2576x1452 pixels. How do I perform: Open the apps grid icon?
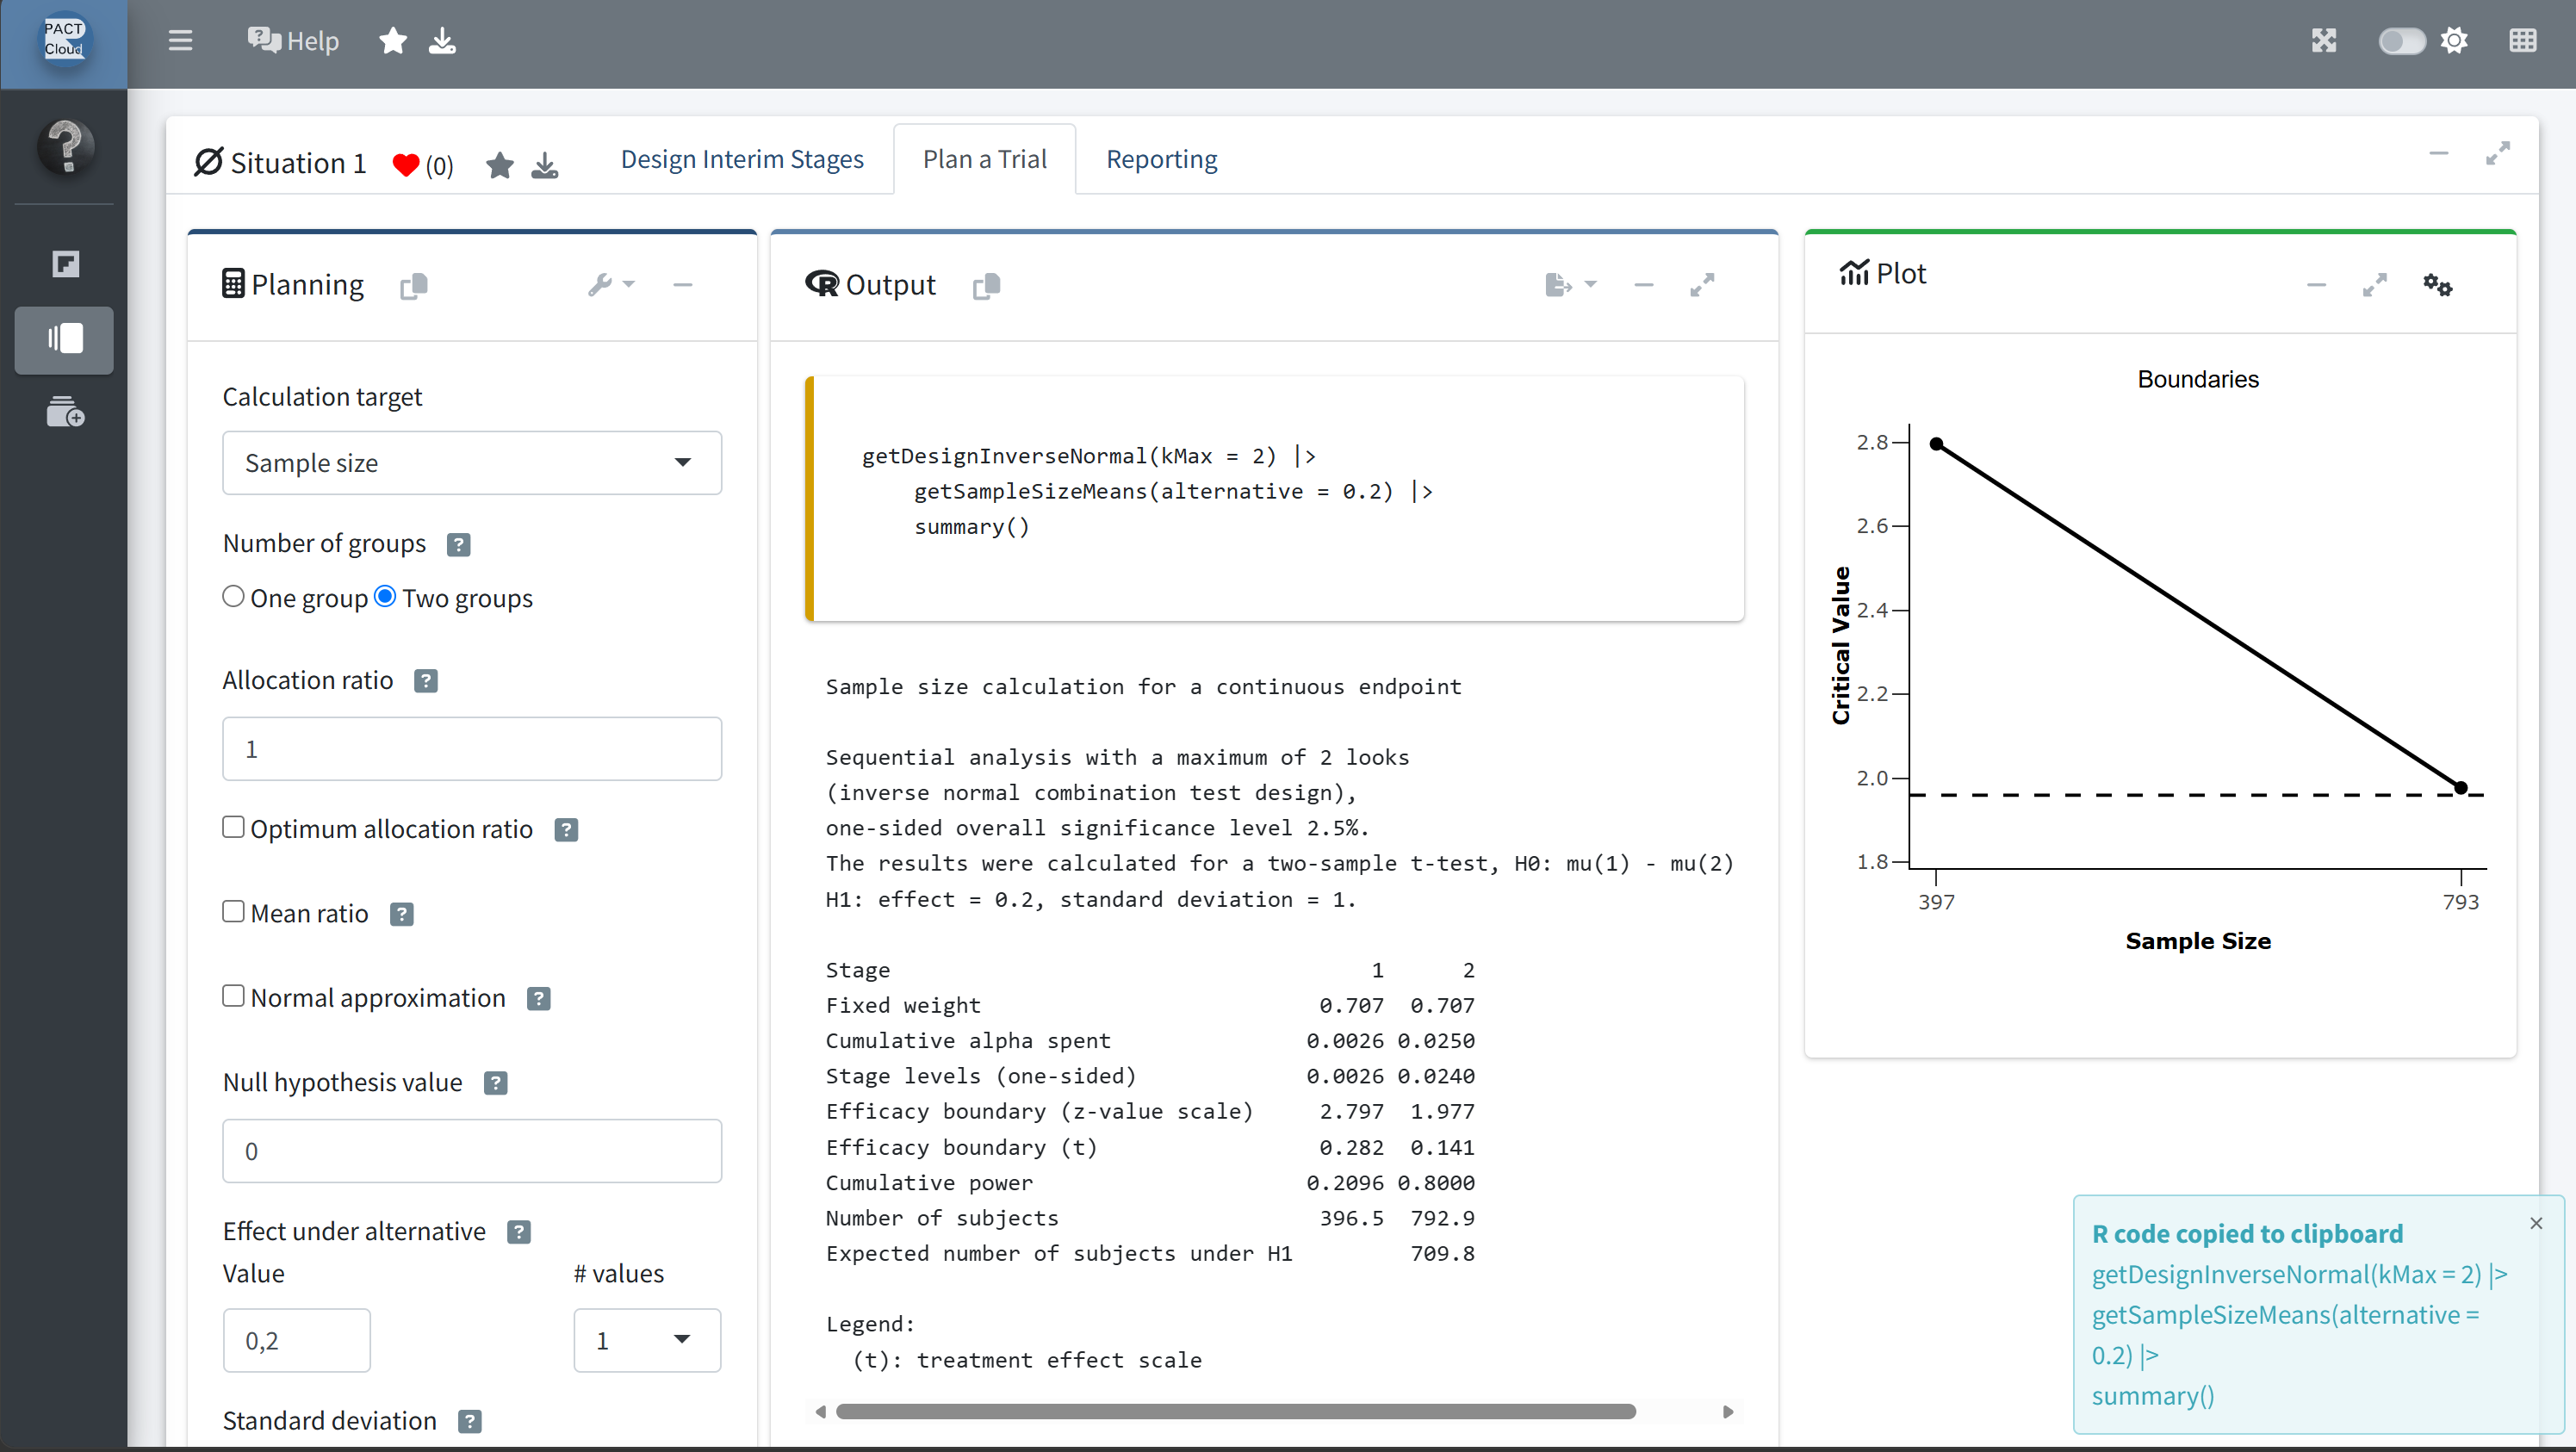(2523, 41)
